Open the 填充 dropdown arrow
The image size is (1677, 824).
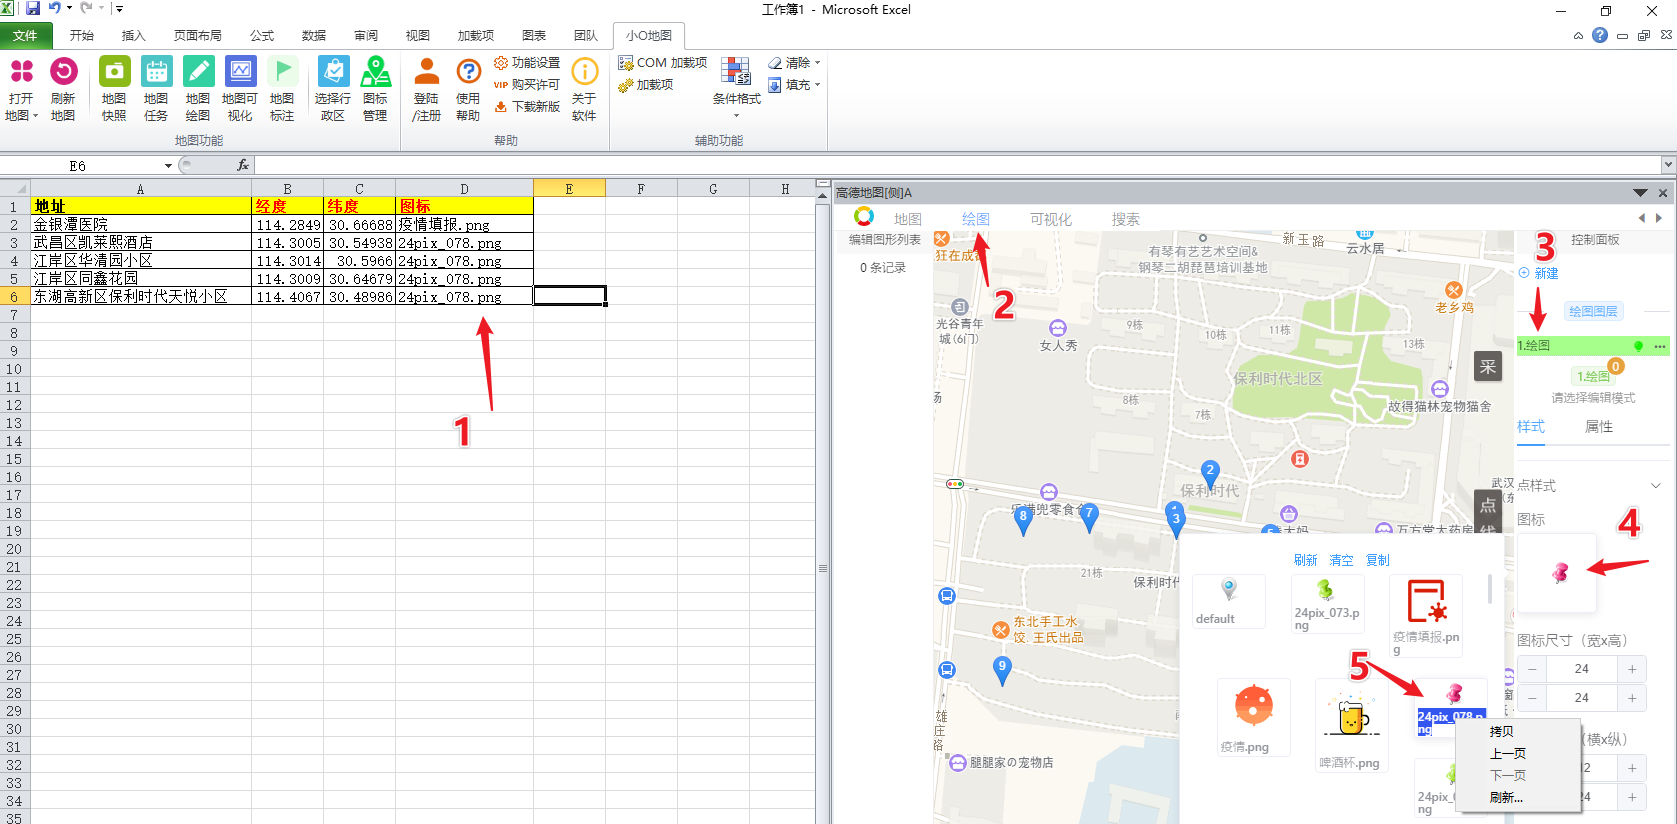[x=818, y=85]
